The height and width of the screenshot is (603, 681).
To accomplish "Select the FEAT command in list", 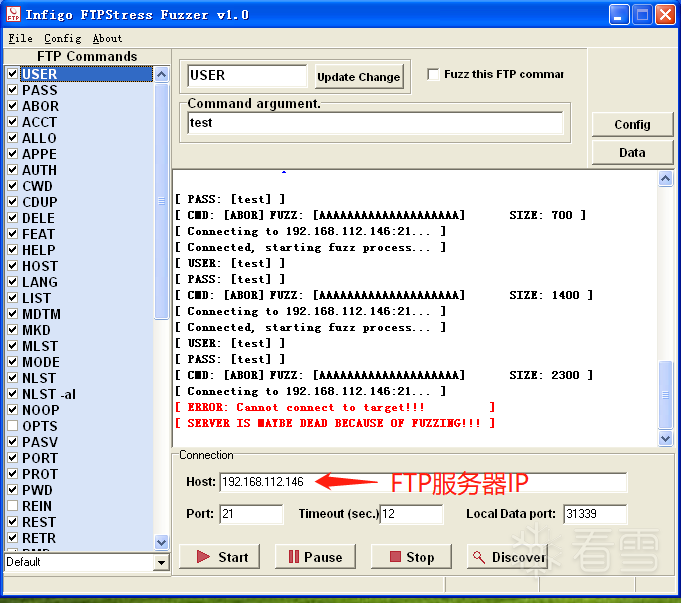I will [38, 234].
